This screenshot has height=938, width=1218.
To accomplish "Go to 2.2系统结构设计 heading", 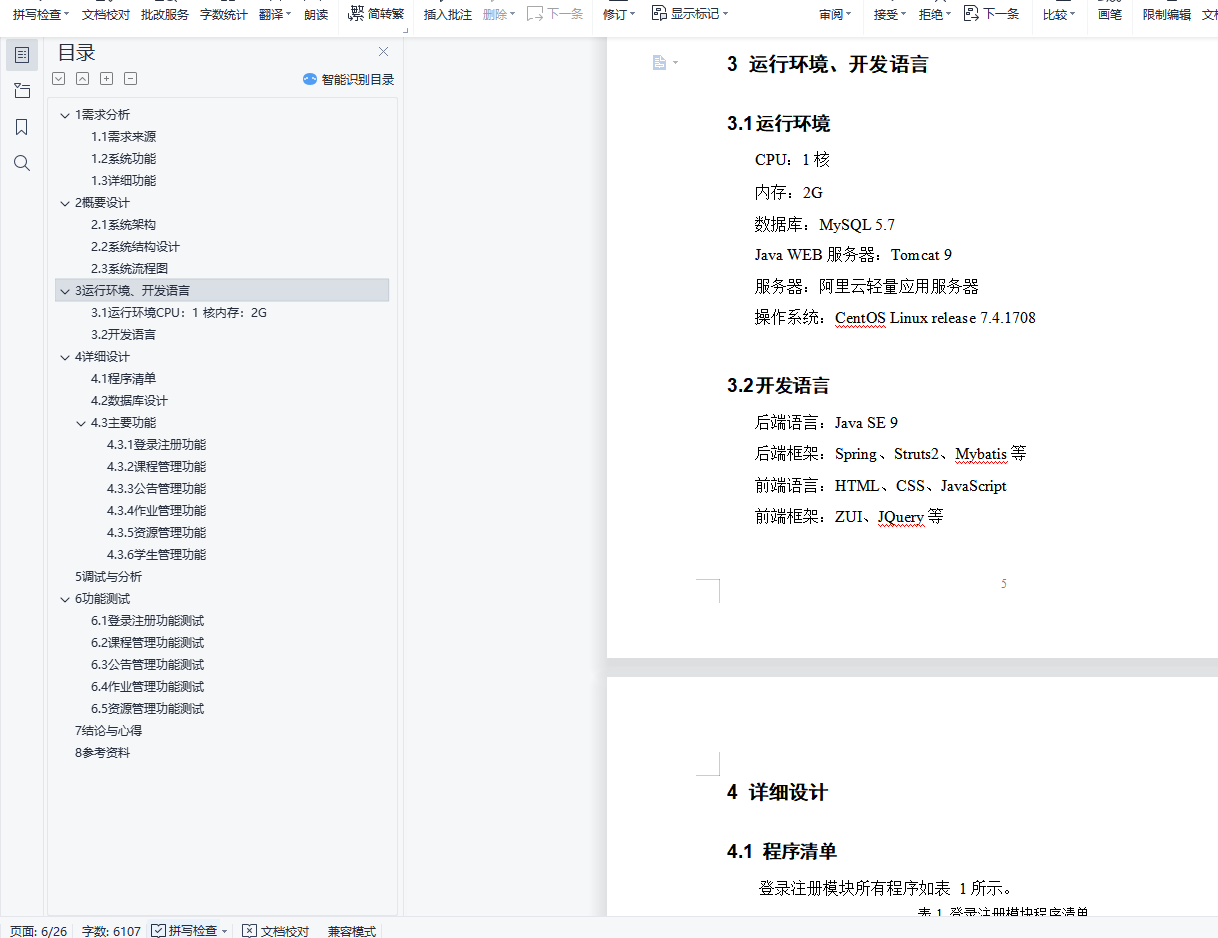I will [135, 247].
